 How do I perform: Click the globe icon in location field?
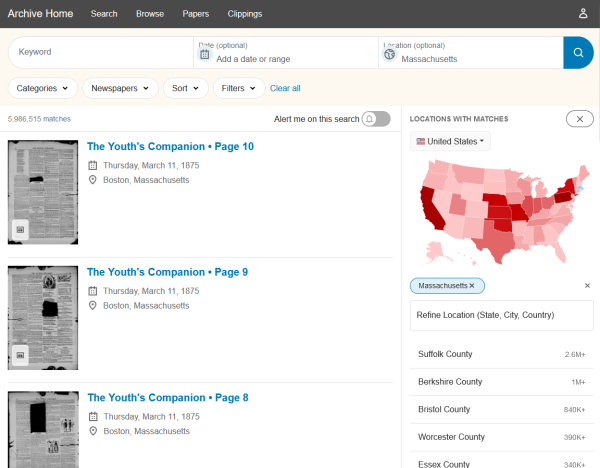point(390,54)
